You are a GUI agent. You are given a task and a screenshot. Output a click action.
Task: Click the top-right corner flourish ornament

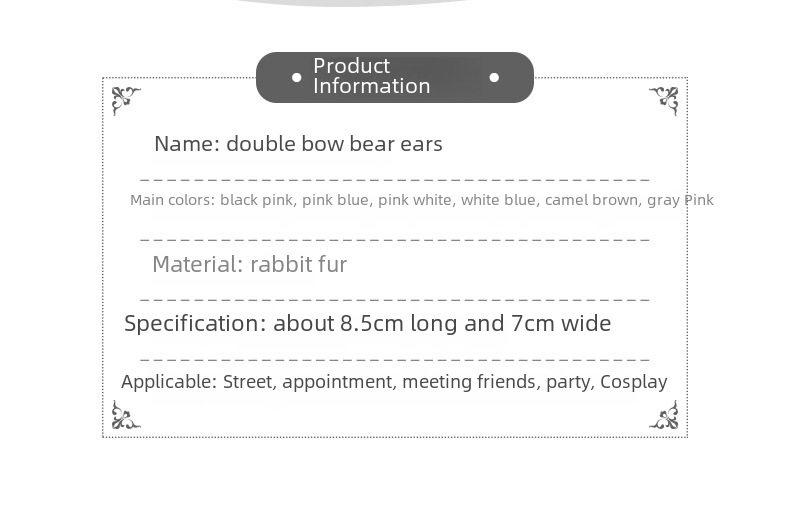664,100
